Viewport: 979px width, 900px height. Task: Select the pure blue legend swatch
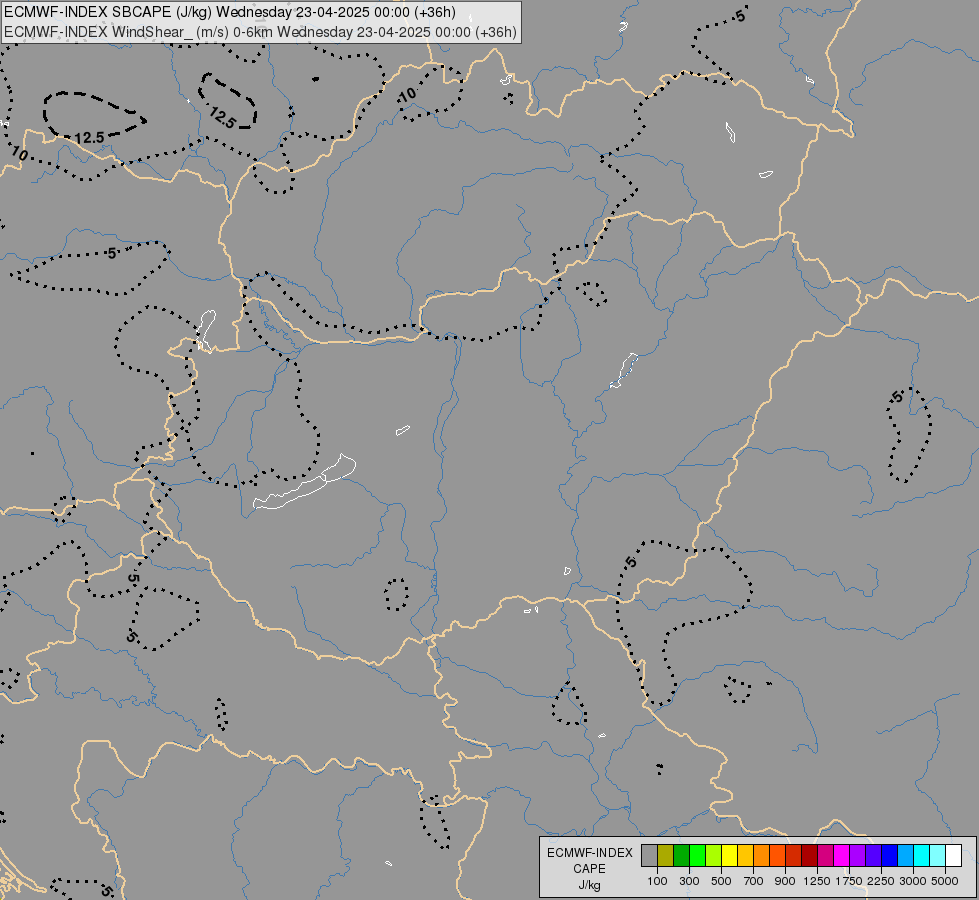[890, 856]
